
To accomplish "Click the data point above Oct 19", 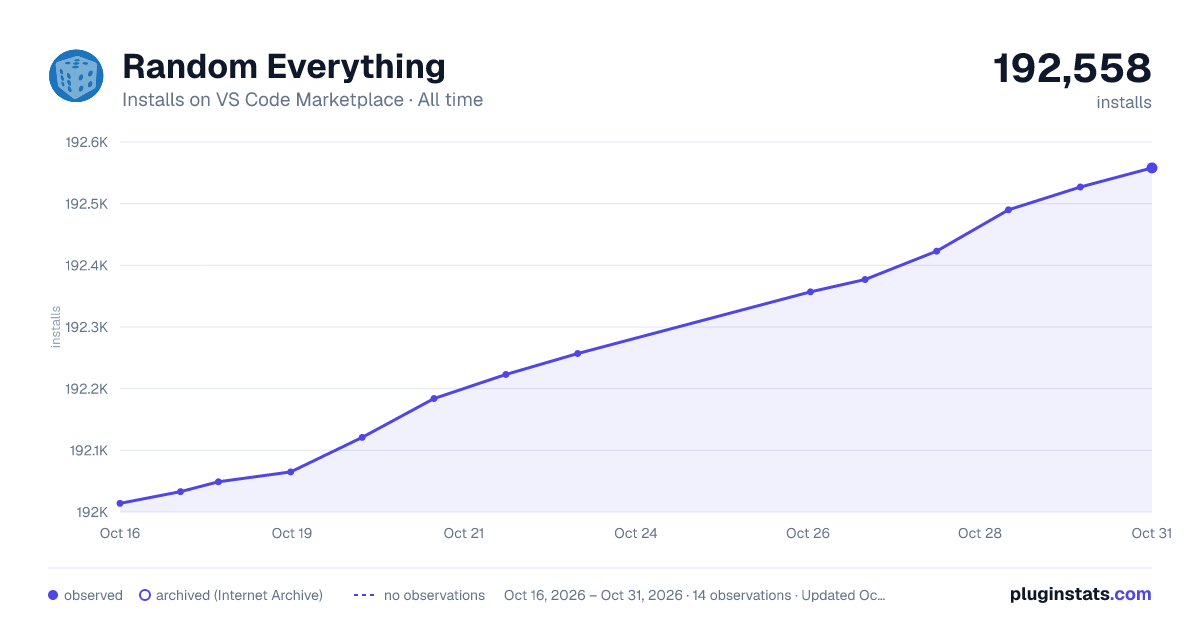I will pyautogui.click(x=291, y=472).
